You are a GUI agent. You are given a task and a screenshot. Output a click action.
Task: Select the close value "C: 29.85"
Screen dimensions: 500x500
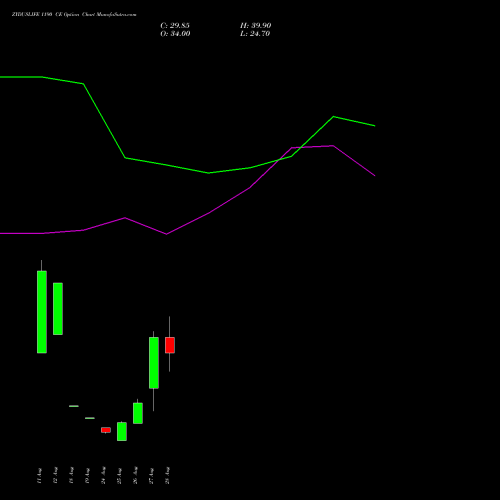tap(175, 26)
